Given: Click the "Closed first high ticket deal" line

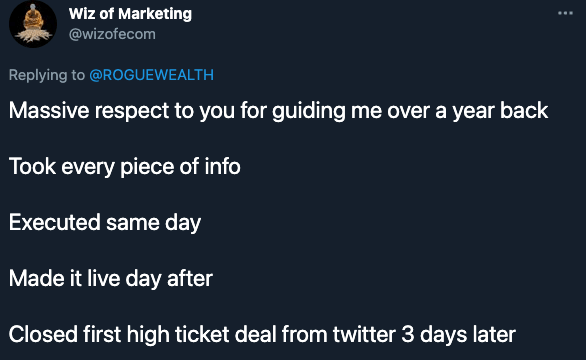Looking at the screenshot, I should pos(262,334).
